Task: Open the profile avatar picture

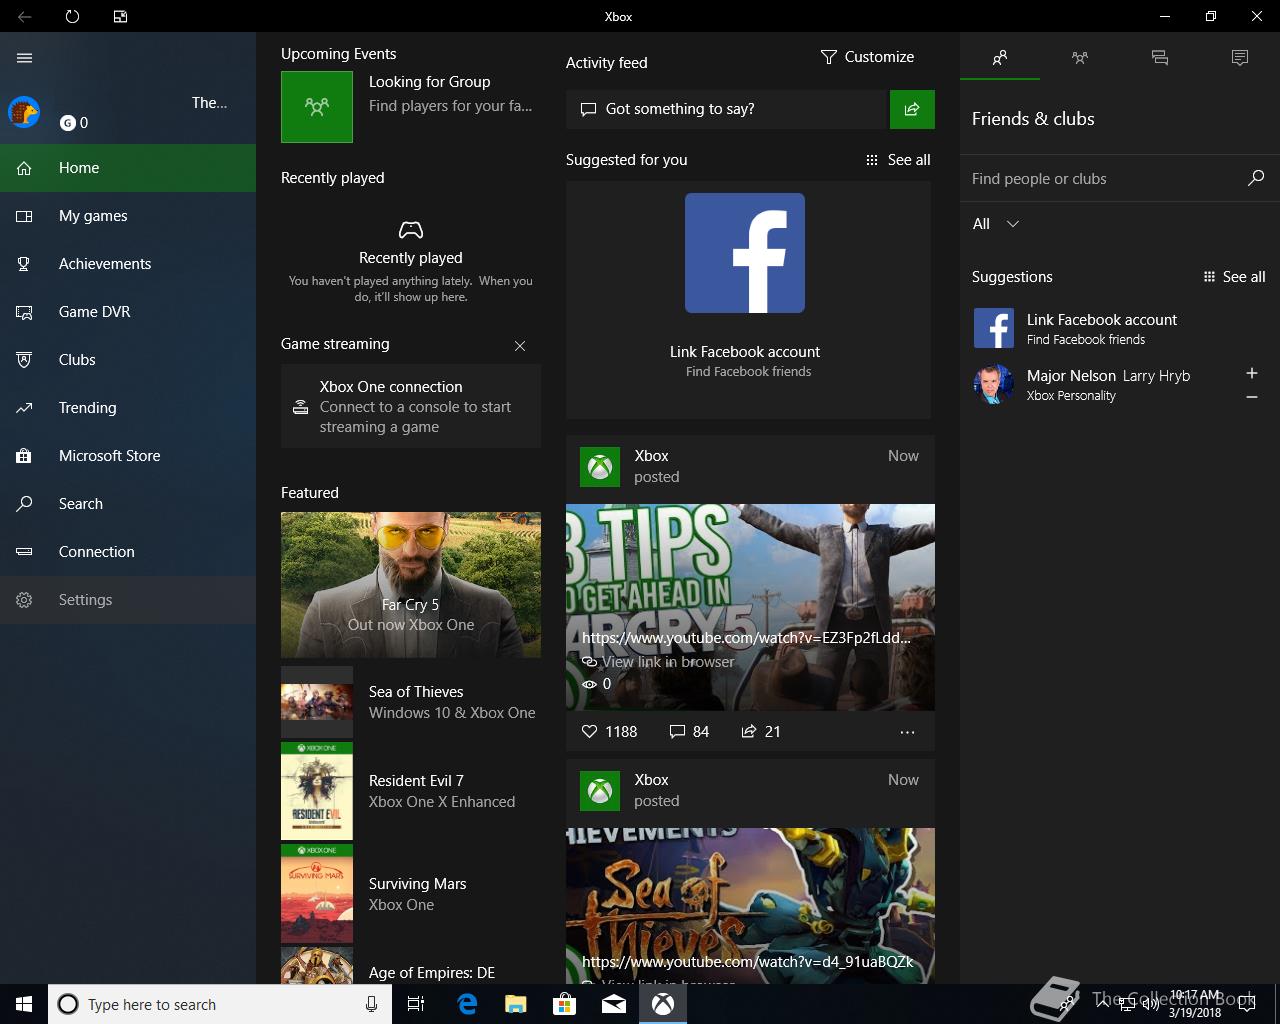Action: coord(24,112)
